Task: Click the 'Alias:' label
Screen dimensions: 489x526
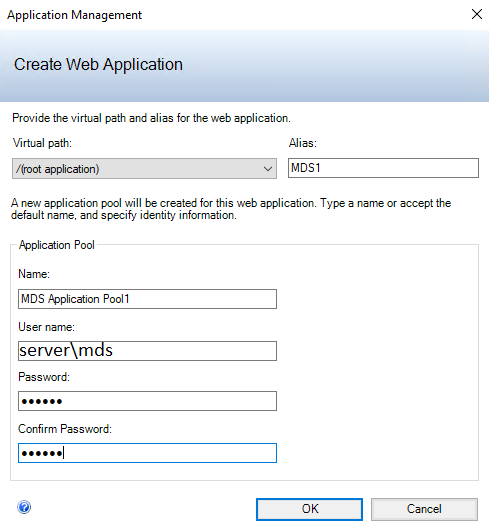Action: 303,143
